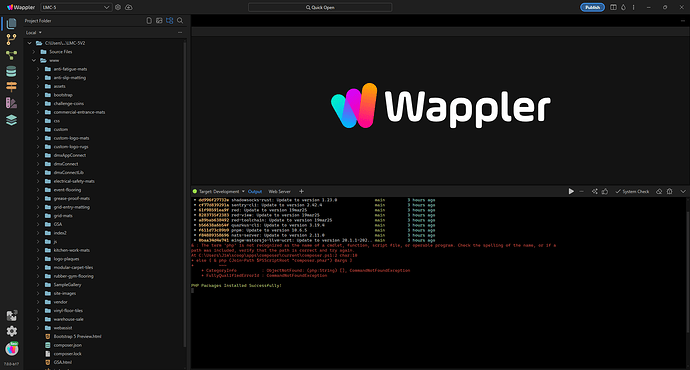Open the Theme Manager sidebar icon
The image size is (690, 370).
pos(11,103)
